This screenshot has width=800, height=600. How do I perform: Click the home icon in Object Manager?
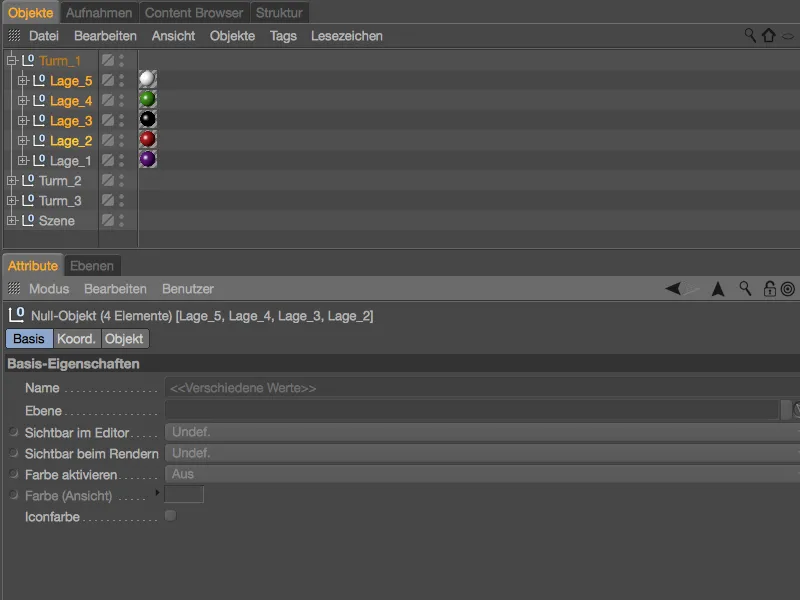[769, 35]
